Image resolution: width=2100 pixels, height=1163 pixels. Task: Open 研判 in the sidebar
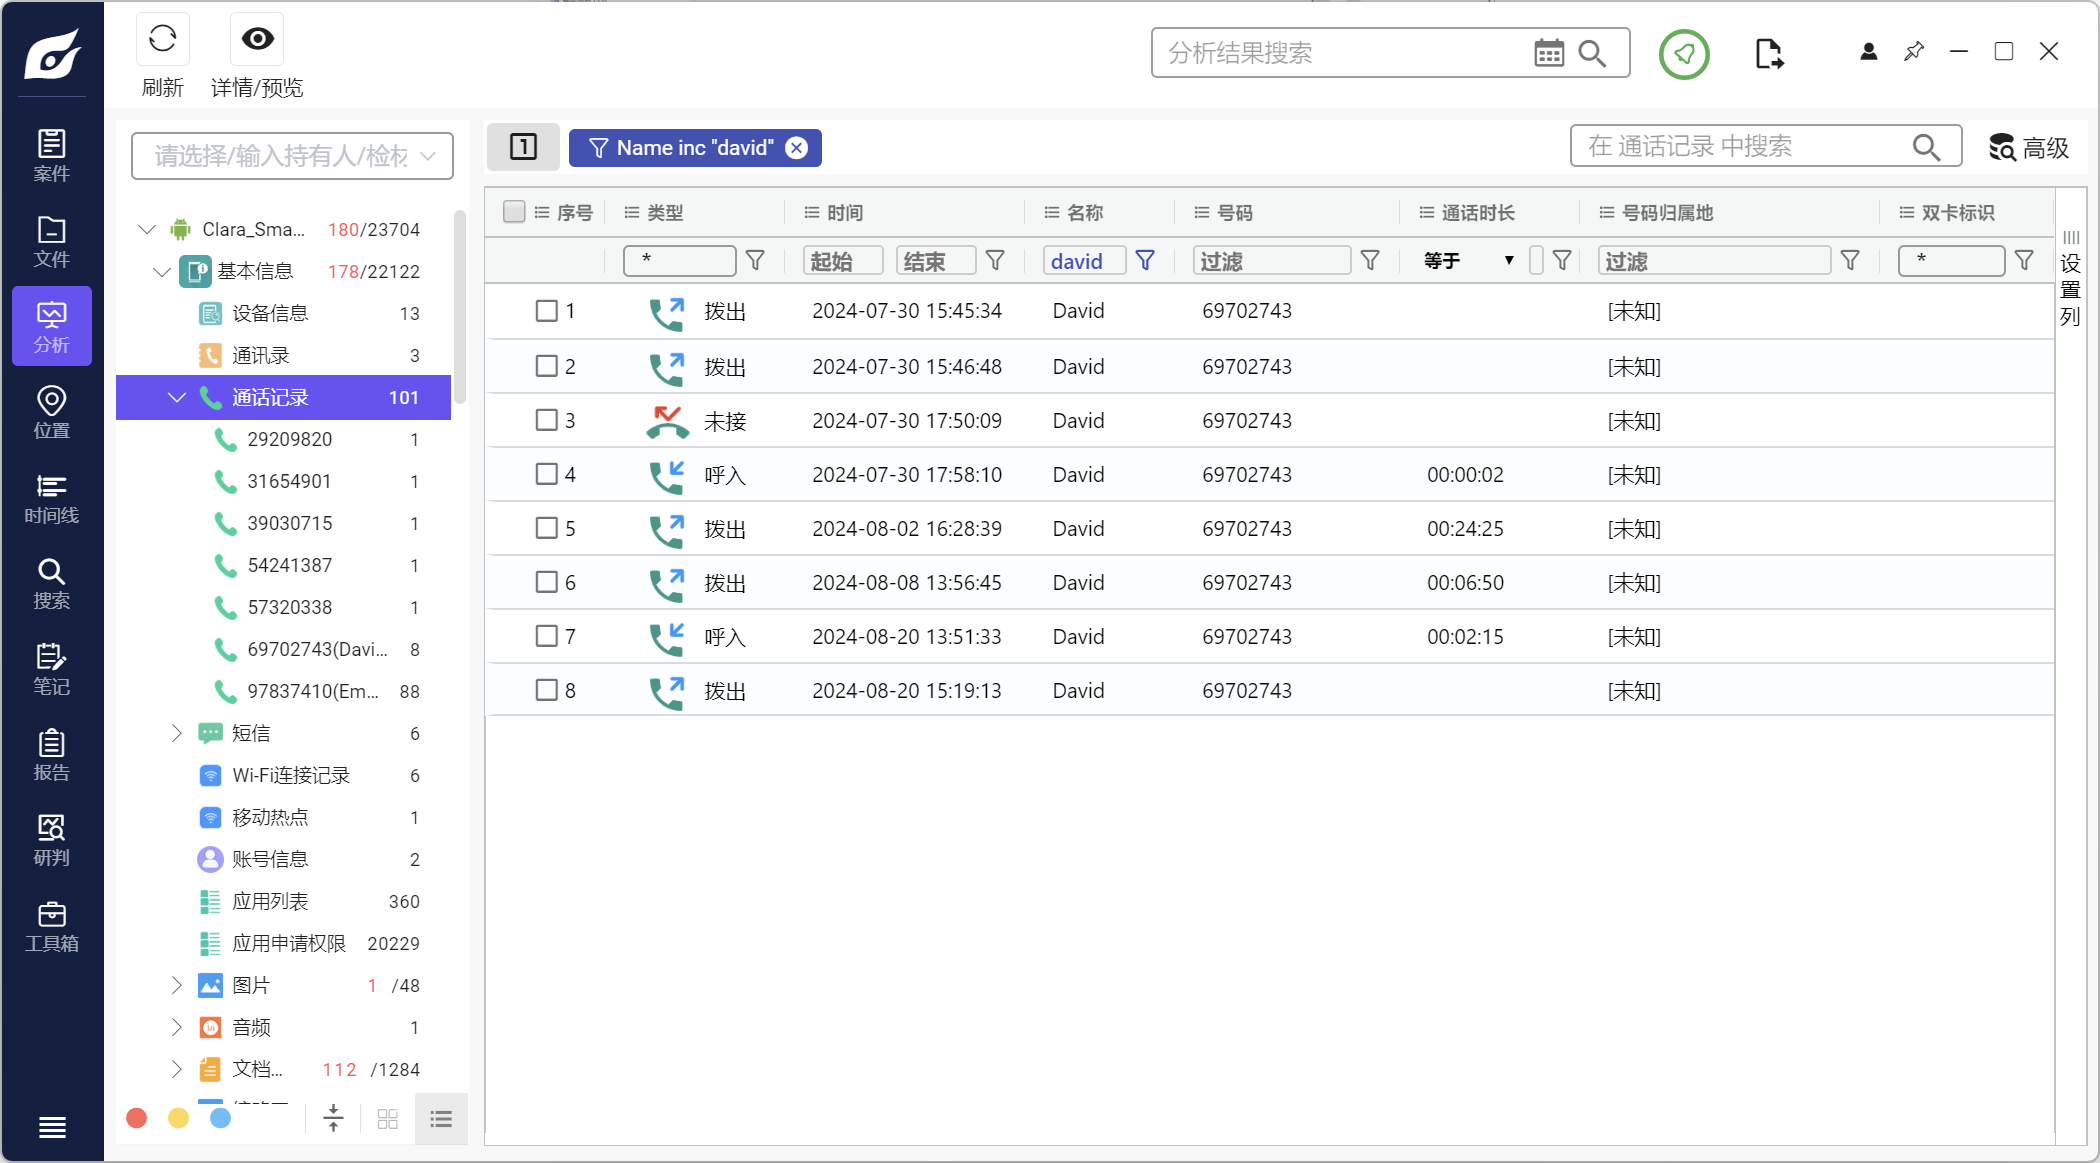coord(52,841)
